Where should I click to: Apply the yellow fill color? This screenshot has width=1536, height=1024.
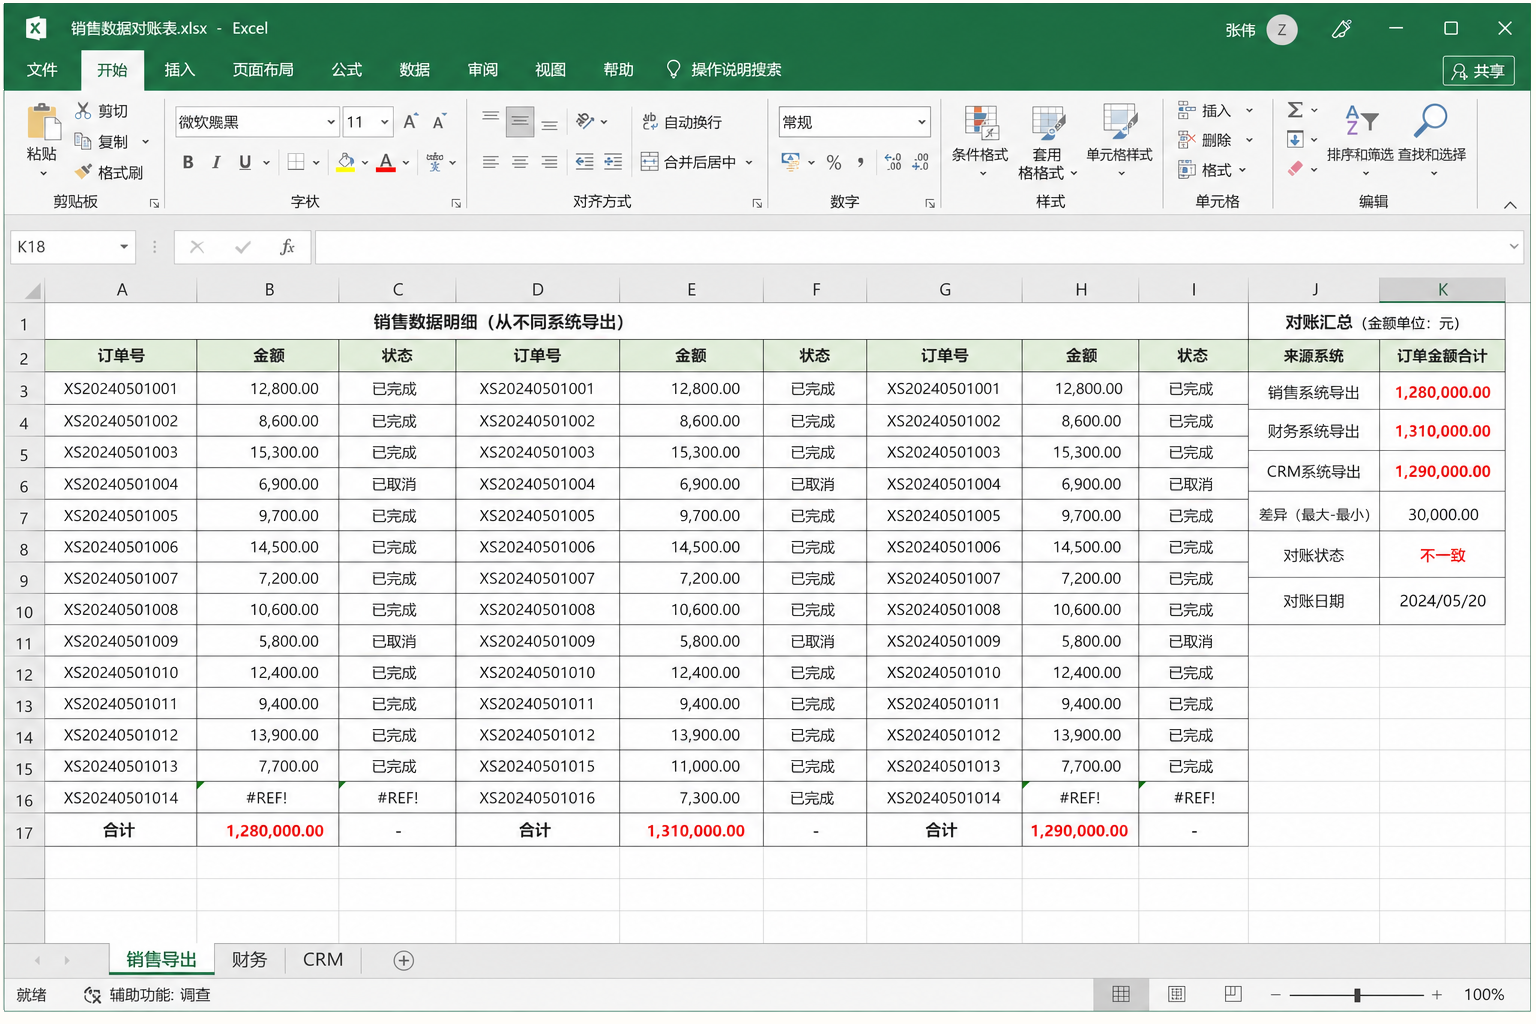coord(346,162)
